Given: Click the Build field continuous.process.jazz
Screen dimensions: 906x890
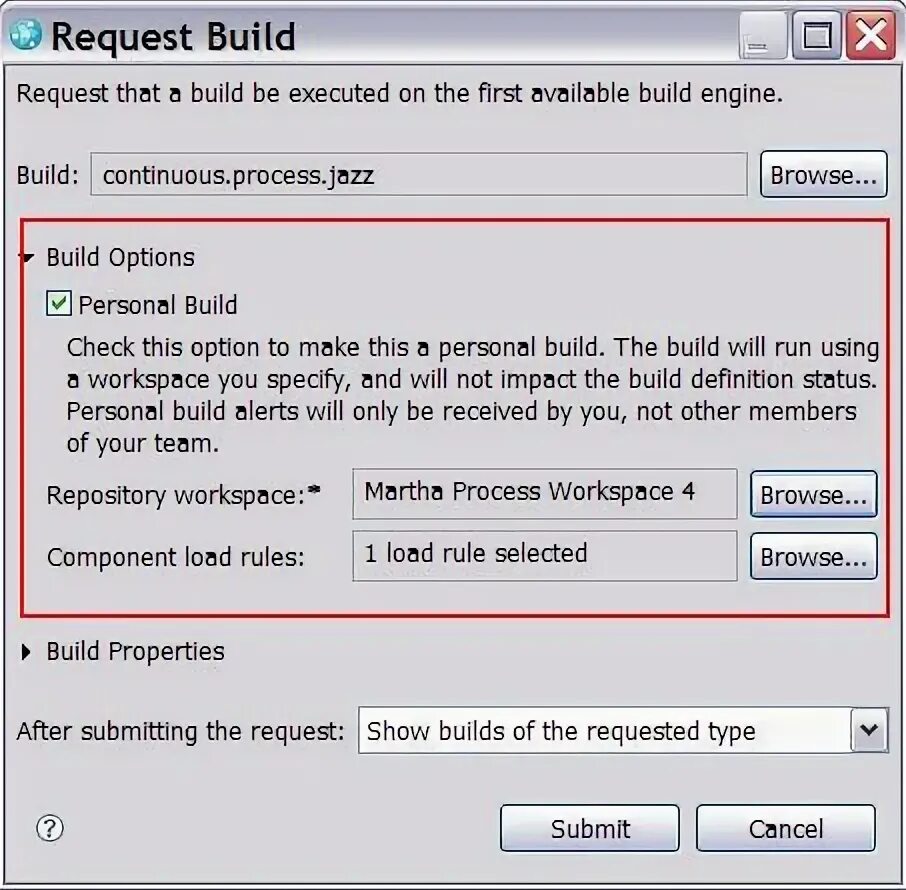Looking at the screenshot, I should coord(419,175).
